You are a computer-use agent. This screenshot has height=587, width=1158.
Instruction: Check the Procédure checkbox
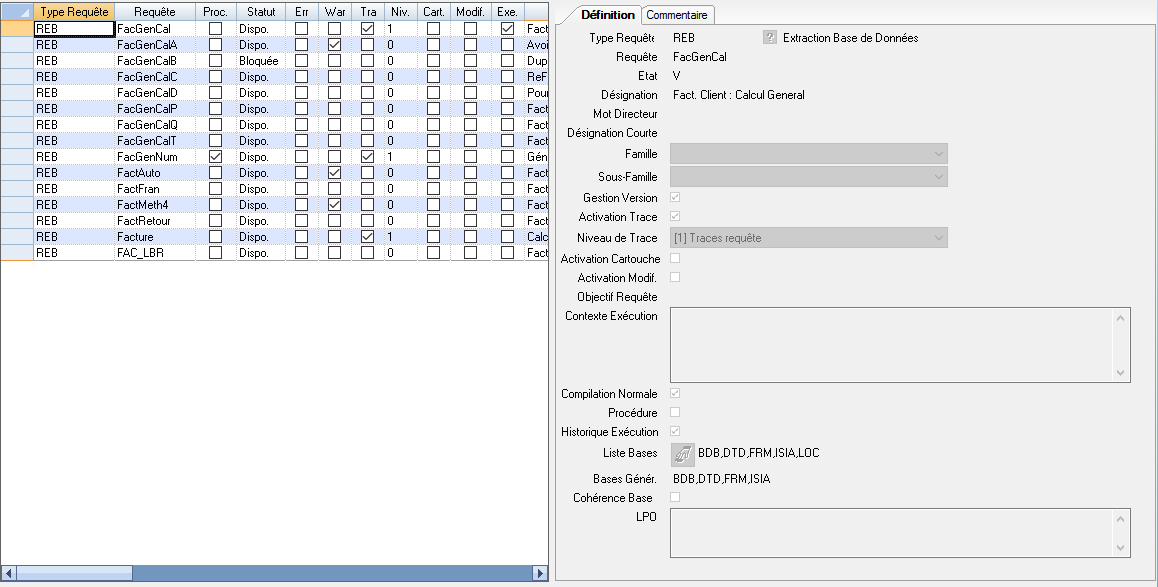point(675,412)
